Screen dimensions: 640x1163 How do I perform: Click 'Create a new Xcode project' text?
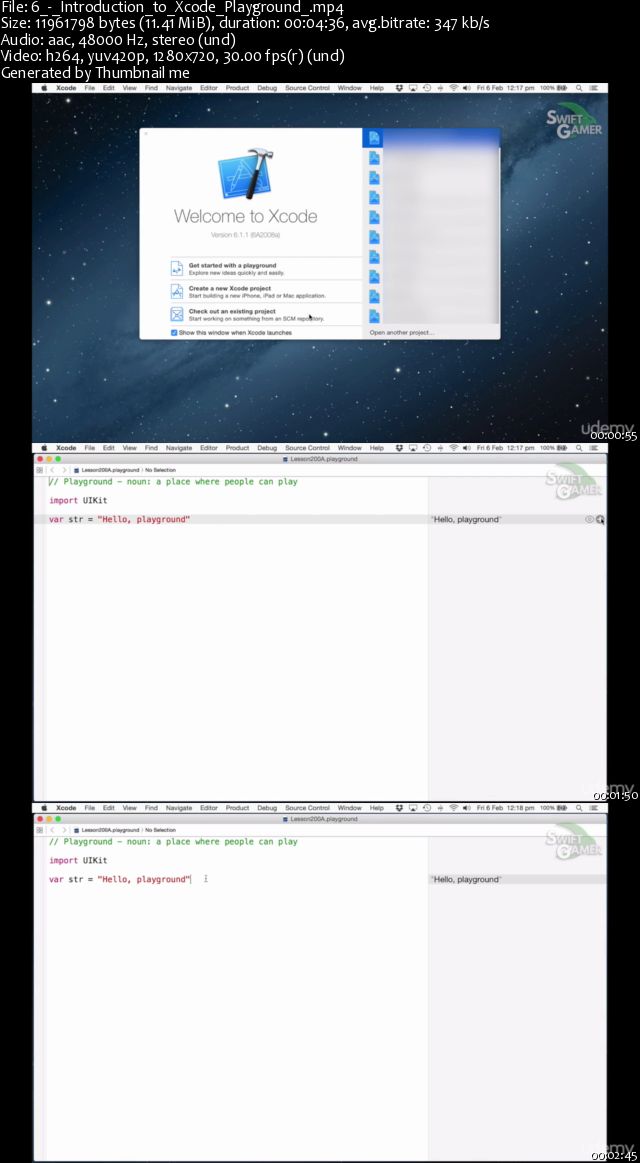pos(230,288)
